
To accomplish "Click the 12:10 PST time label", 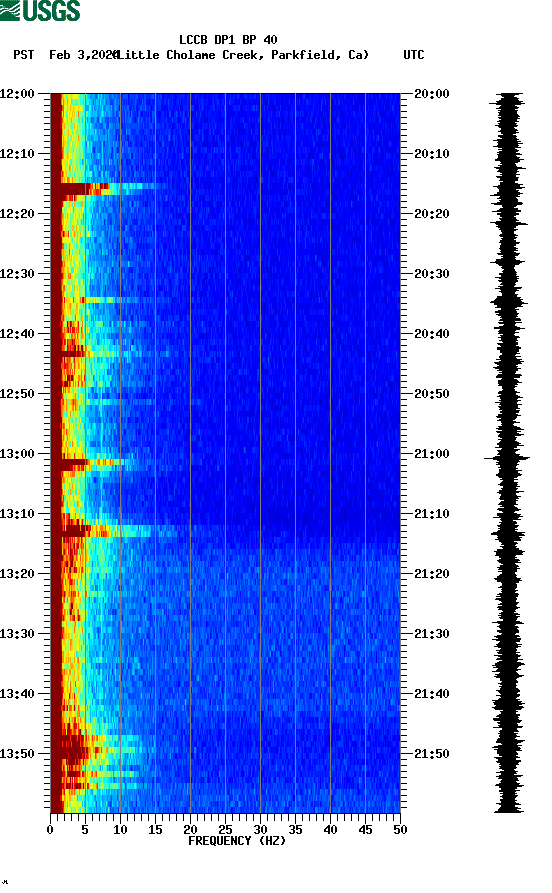I will pos(17,154).
